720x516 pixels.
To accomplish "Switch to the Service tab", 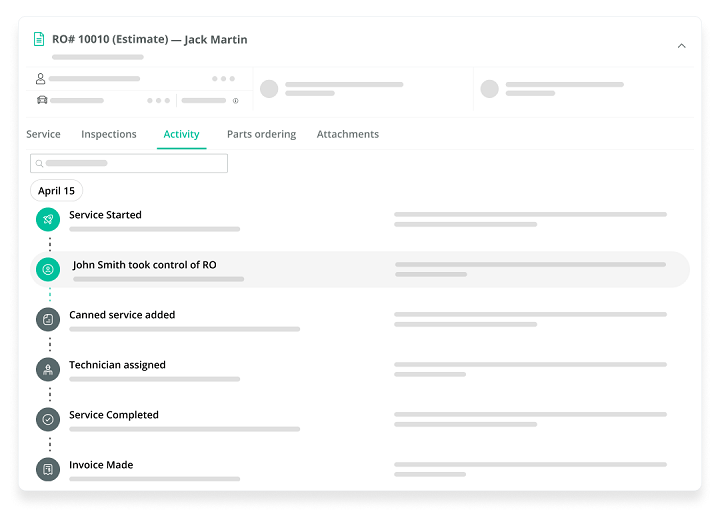I will coord(43,134).
